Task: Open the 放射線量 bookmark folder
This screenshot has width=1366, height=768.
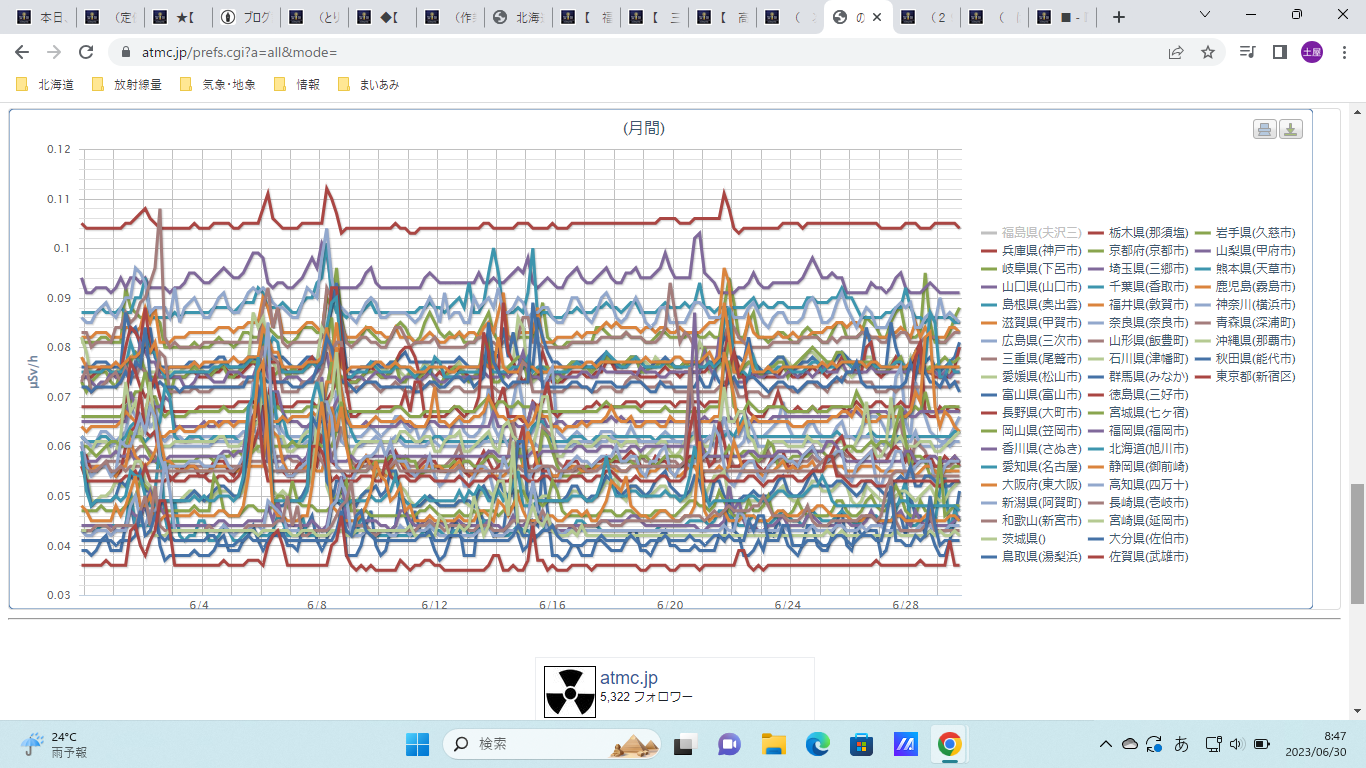Action: coord(126,85)
